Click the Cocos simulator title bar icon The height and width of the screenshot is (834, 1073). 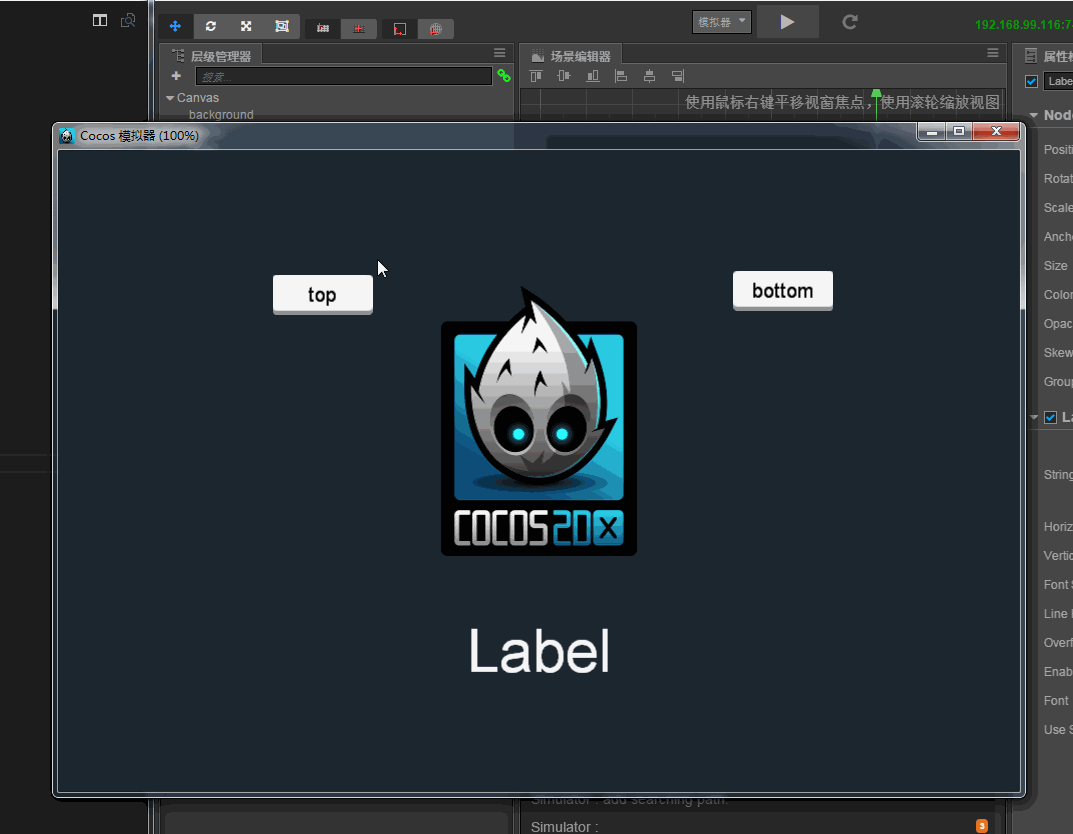coord(66,135)
